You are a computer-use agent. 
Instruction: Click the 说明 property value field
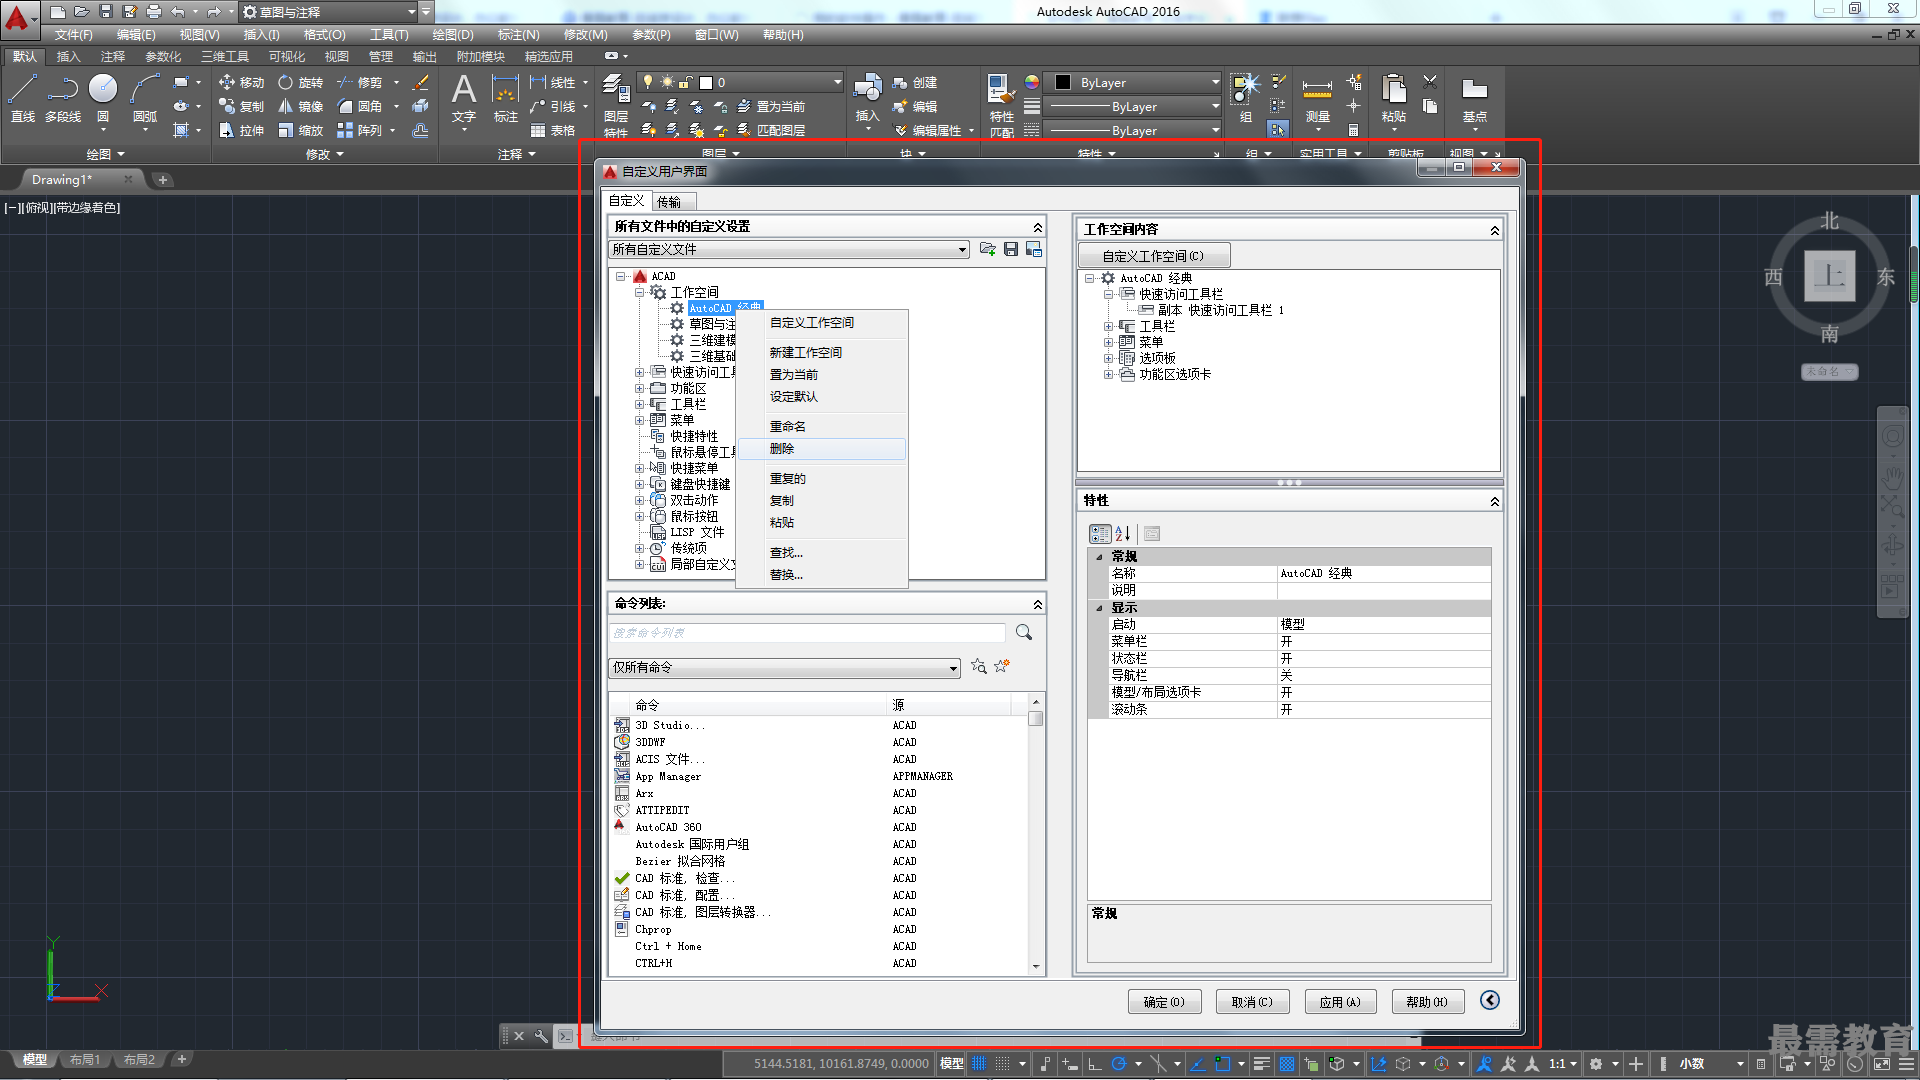1384,590
